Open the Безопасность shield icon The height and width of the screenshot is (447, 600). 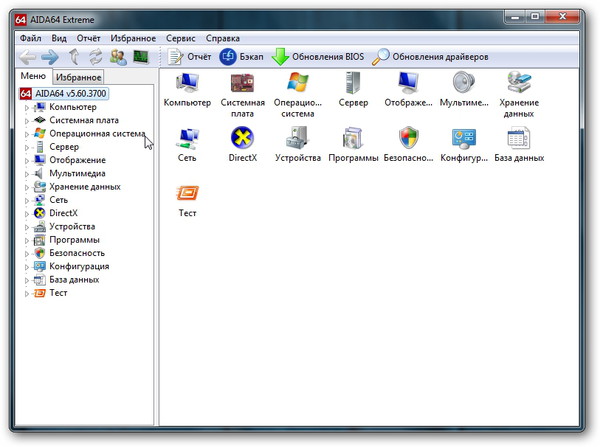(407, 139)
